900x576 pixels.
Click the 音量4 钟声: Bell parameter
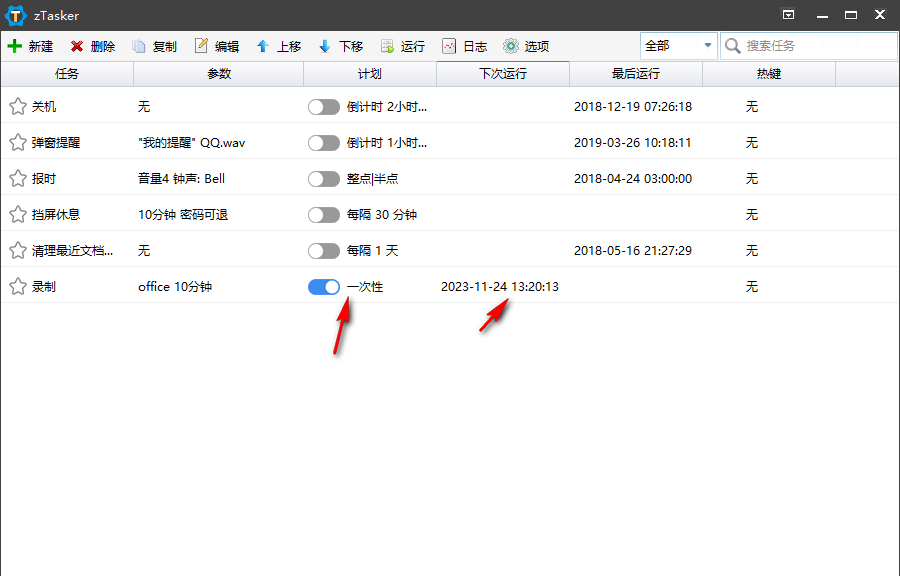[181, 179]
